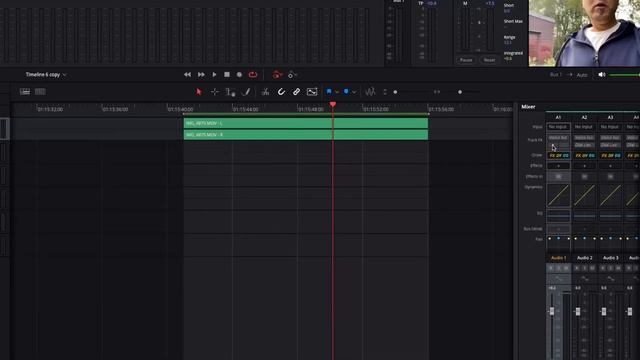The width and height of the screenshot is (640, 360).
Task: Toggle Effects In for channel A1
Action: (x=558, y=177)
